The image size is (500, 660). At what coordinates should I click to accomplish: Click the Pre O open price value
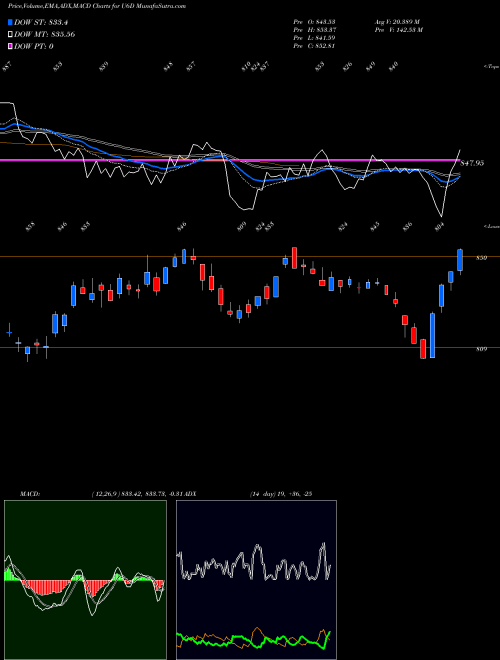point(314,21)
